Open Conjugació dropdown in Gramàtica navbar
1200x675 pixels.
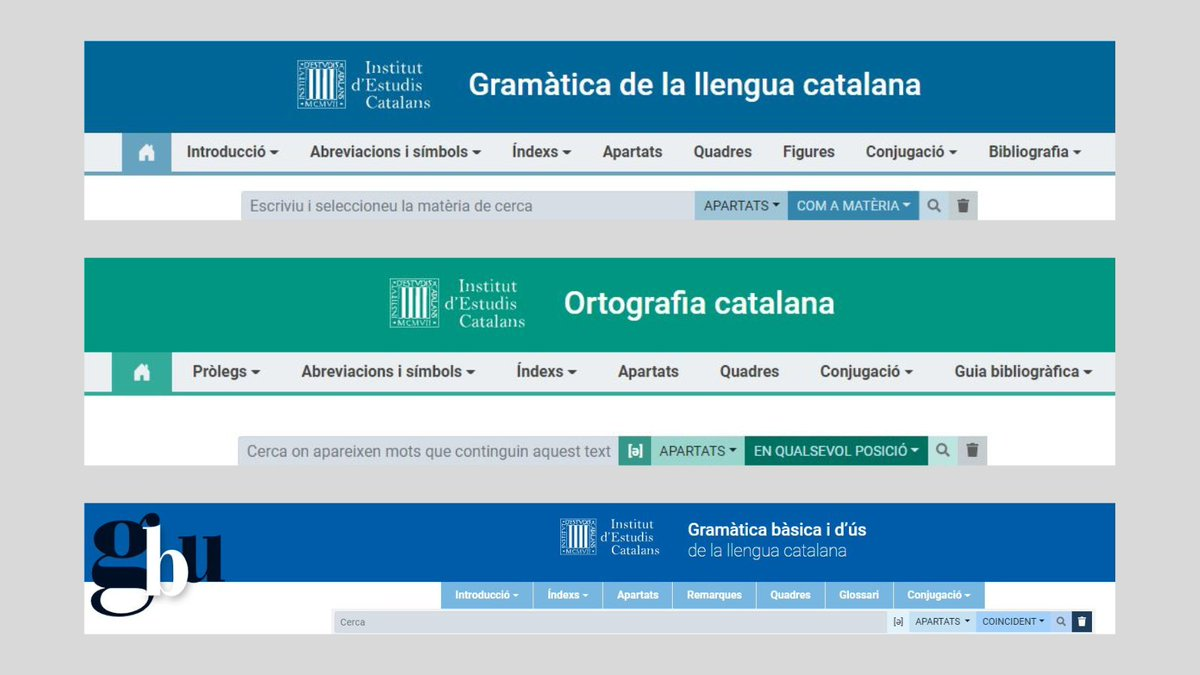tap(911, 152)
